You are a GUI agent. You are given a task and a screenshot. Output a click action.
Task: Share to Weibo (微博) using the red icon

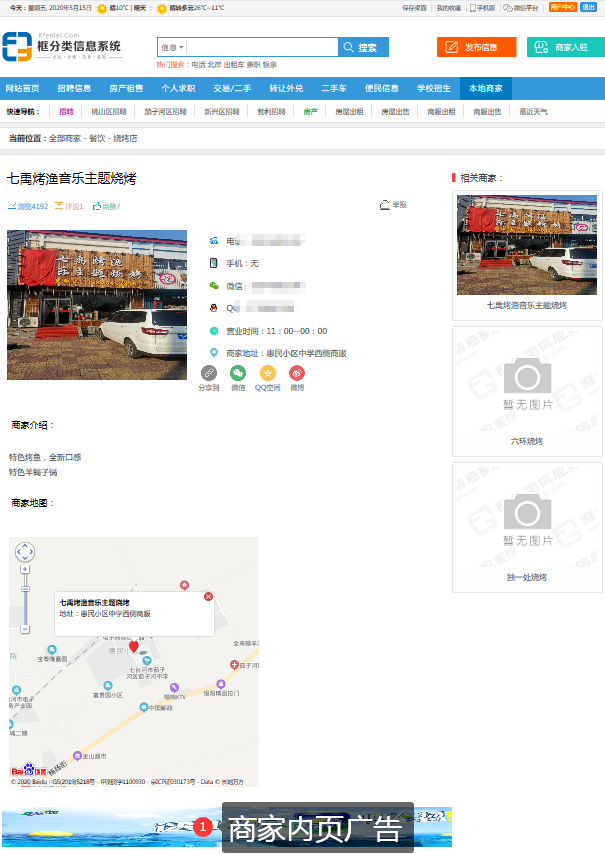(x=297, y=372)
